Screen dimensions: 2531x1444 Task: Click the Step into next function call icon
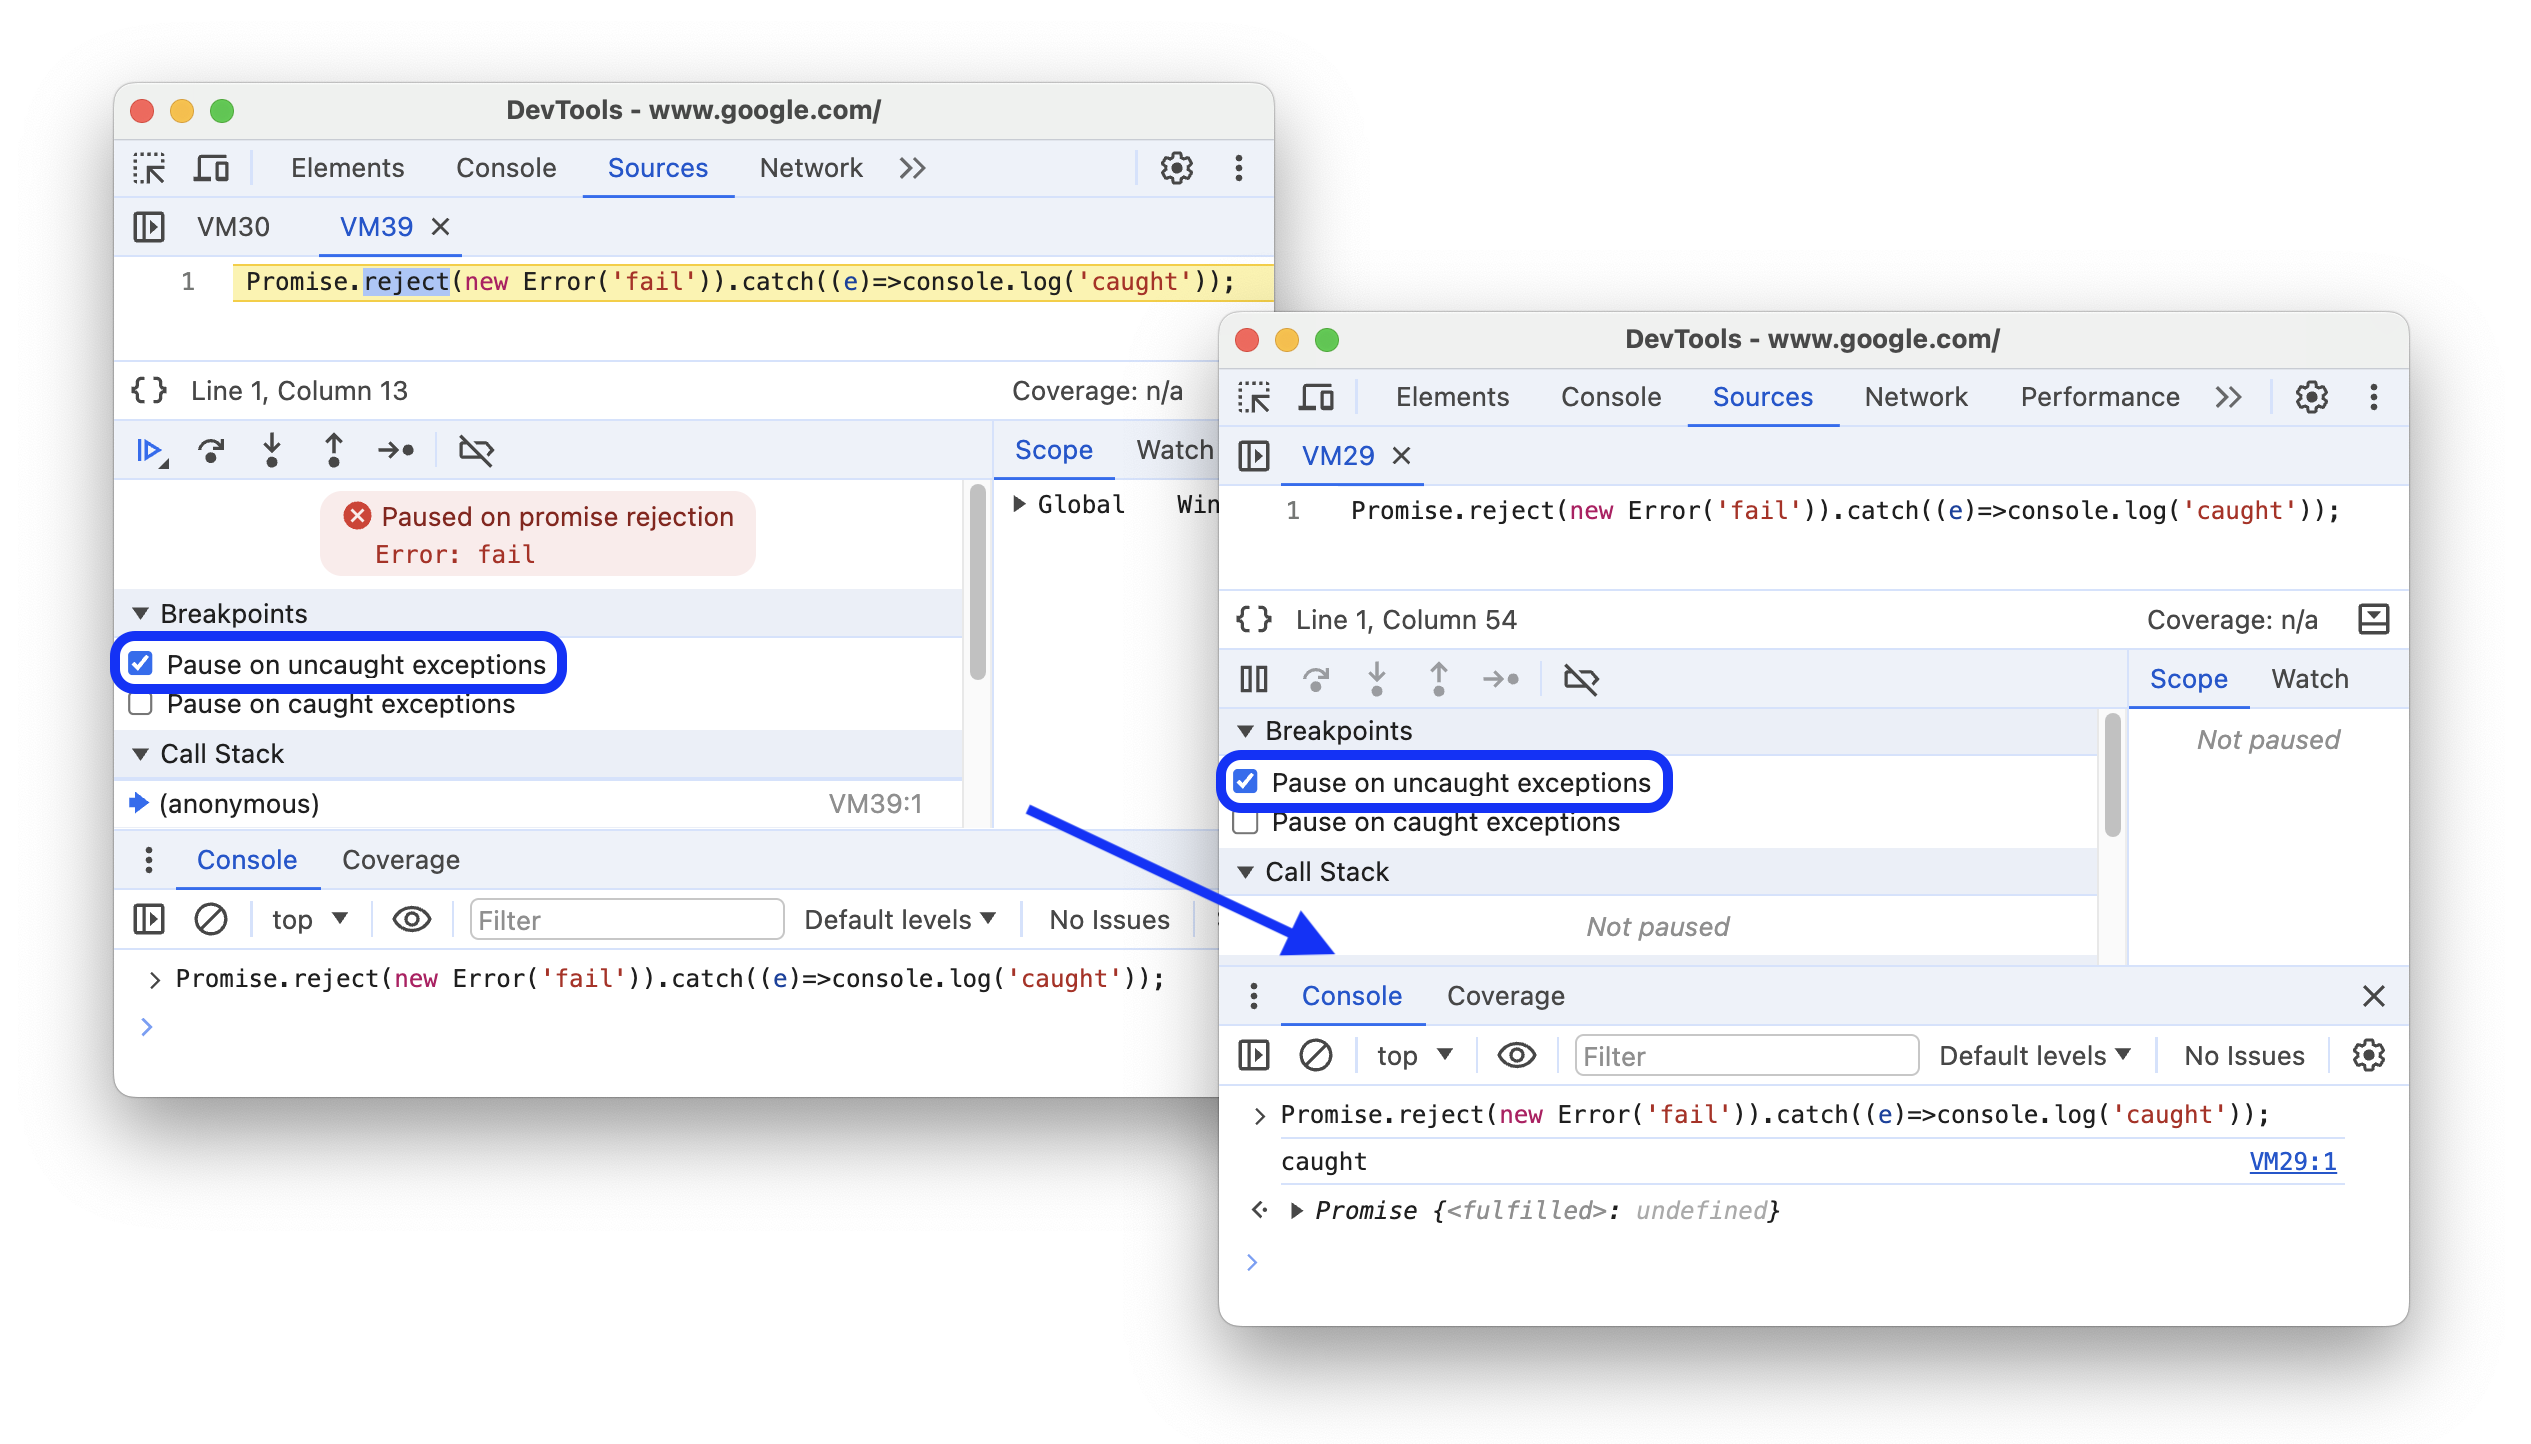(x=273, y=455)
